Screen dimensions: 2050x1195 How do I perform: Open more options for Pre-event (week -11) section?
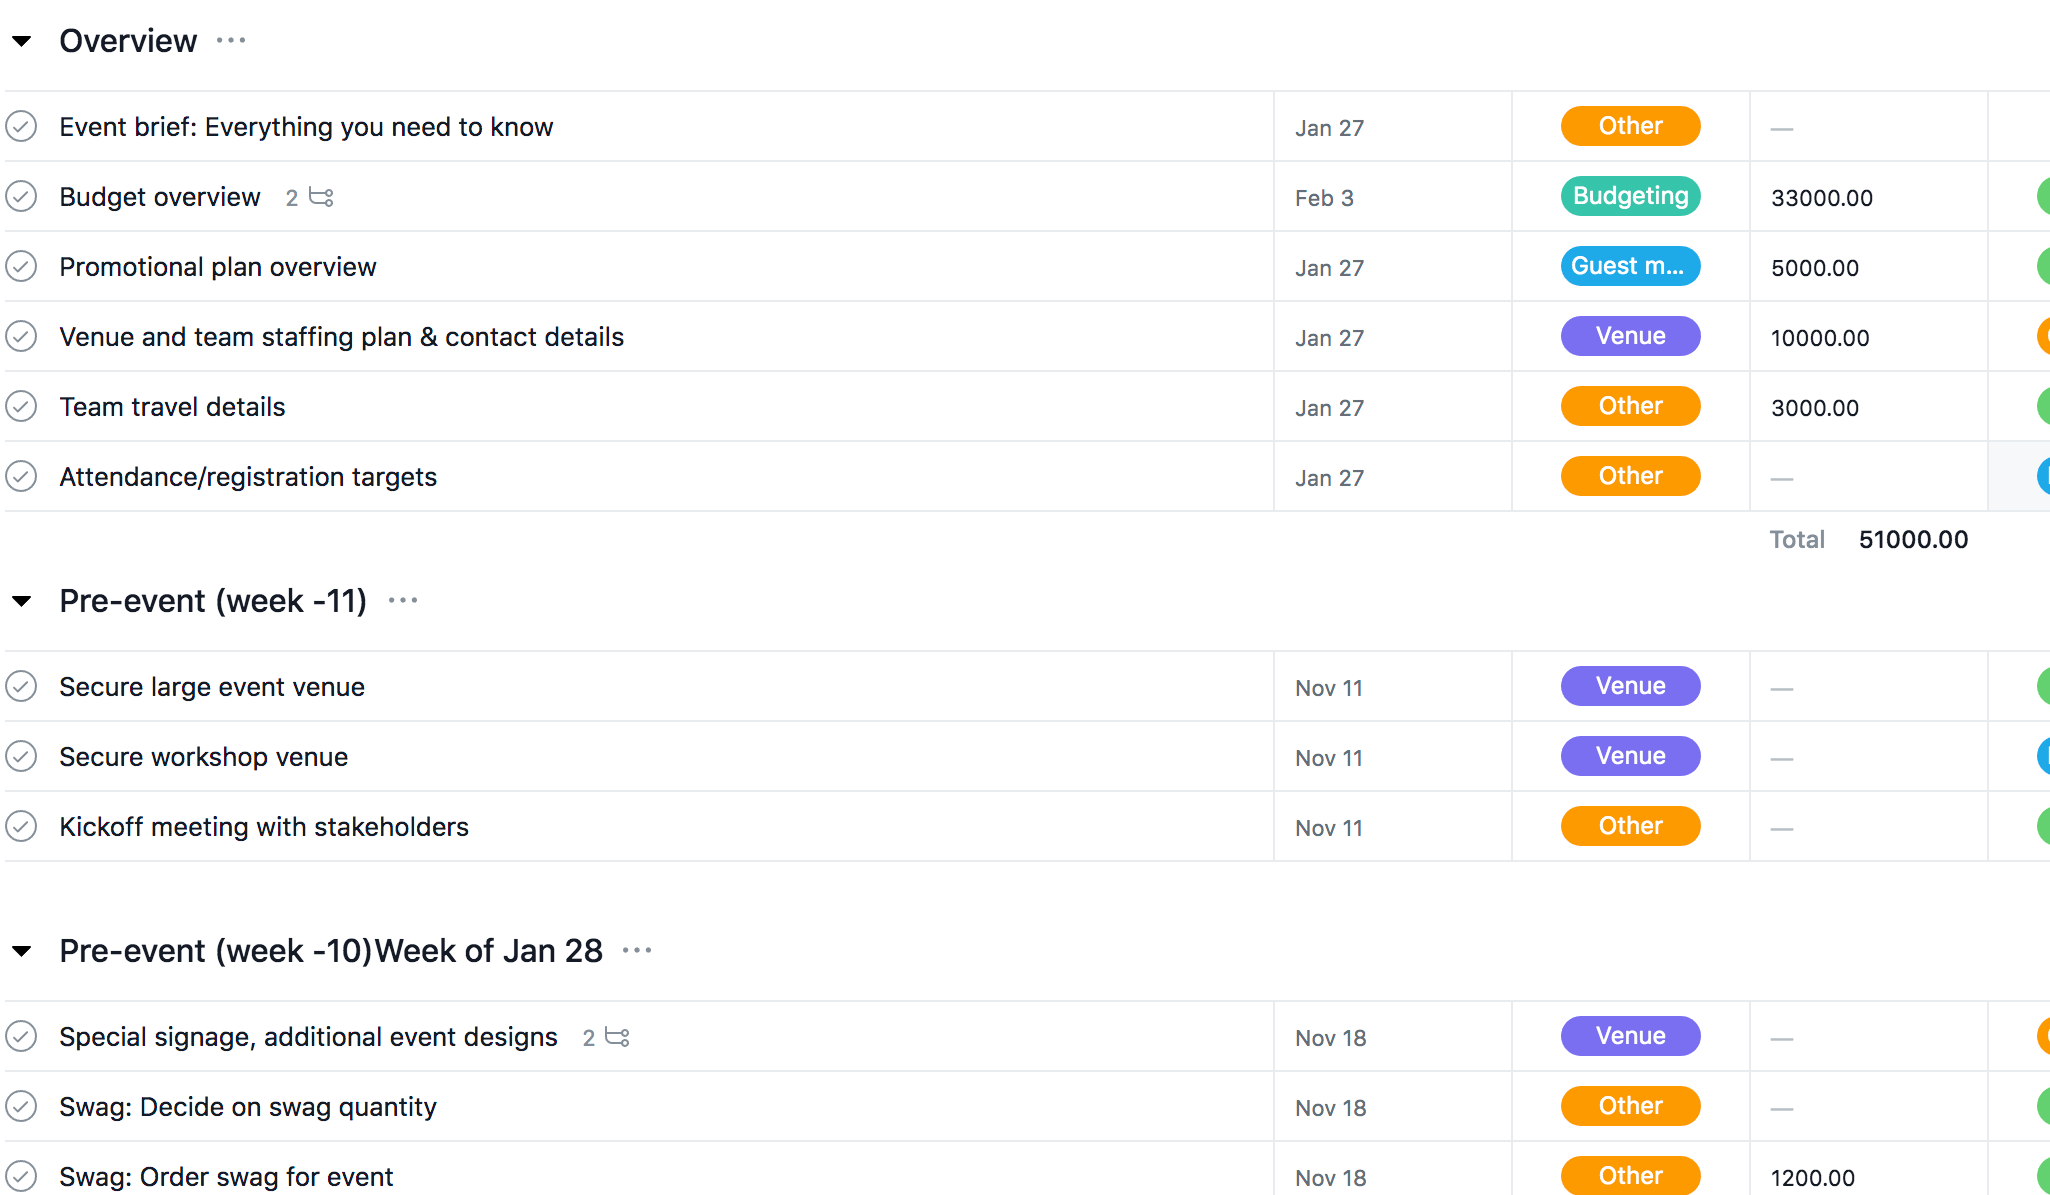point(403,601)
